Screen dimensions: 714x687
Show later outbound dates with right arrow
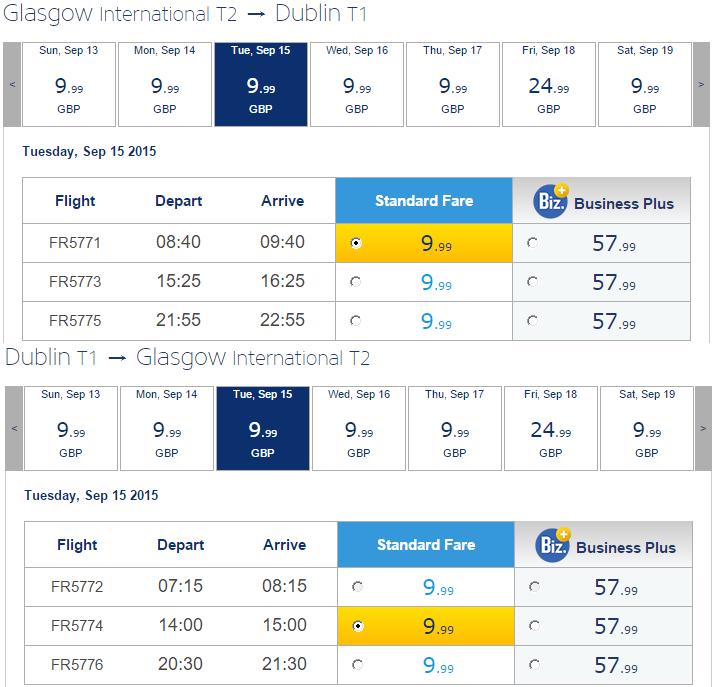[701, 85]
